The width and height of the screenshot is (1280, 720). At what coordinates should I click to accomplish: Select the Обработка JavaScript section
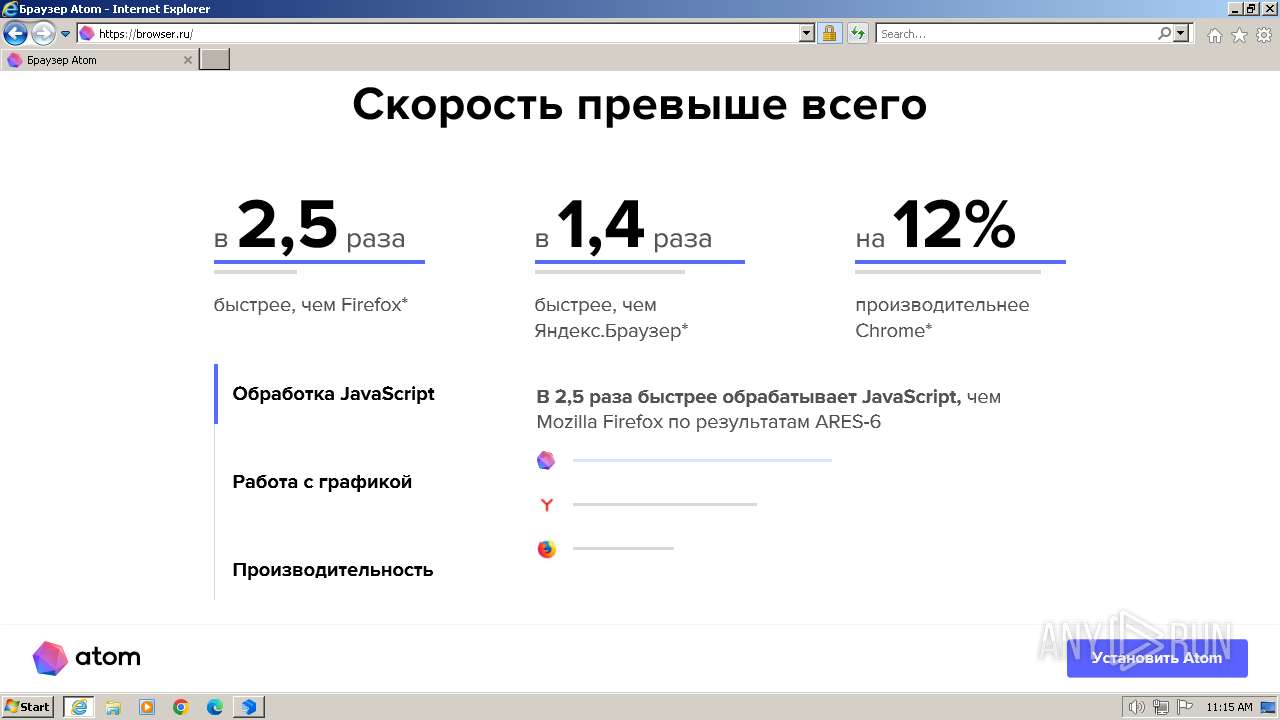(x=333, y=394)
